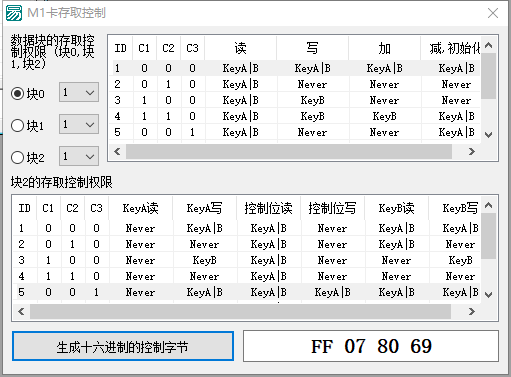Click the bottom table vertical scrollbar thumb

[x=489, y=236]
